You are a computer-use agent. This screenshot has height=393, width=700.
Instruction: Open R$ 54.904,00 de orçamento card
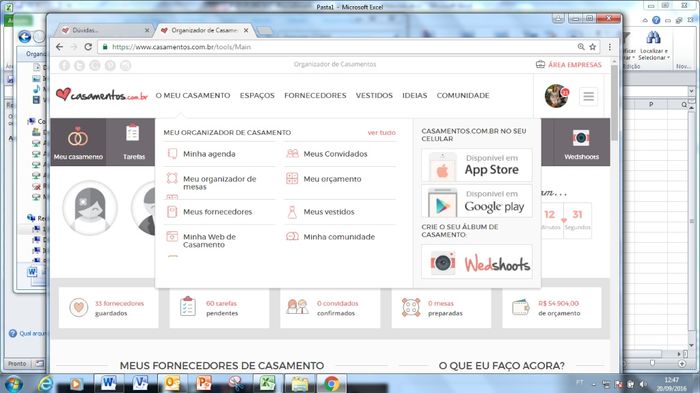[552, 308]
